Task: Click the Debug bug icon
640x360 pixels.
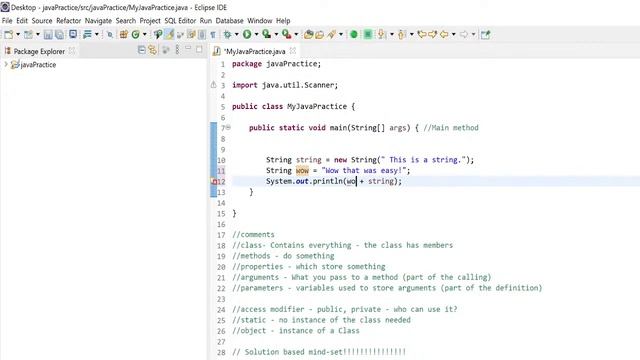Action: click(227, 35)
